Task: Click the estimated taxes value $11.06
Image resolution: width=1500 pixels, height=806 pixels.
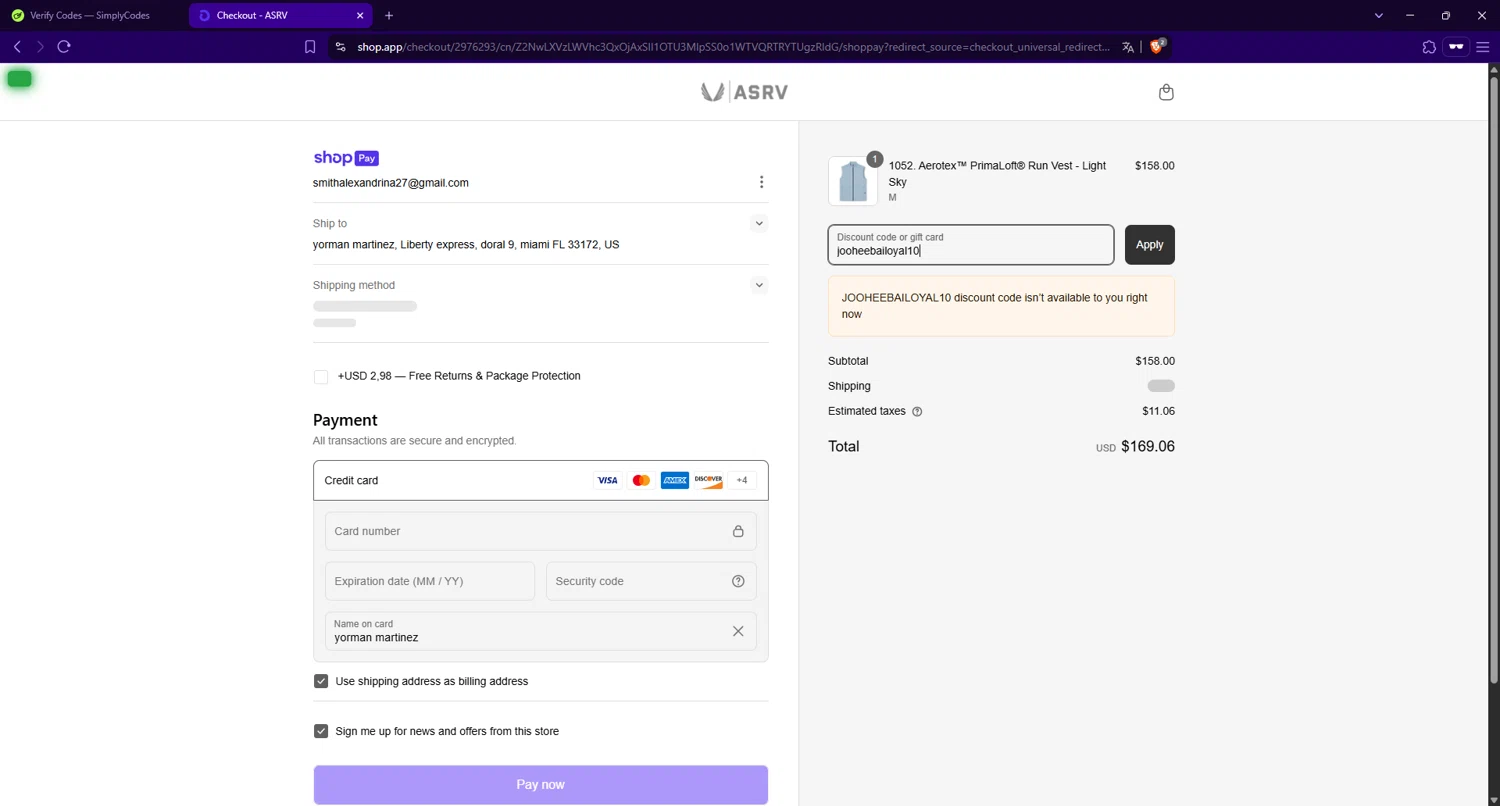Action: click(x=1158, y=411)
